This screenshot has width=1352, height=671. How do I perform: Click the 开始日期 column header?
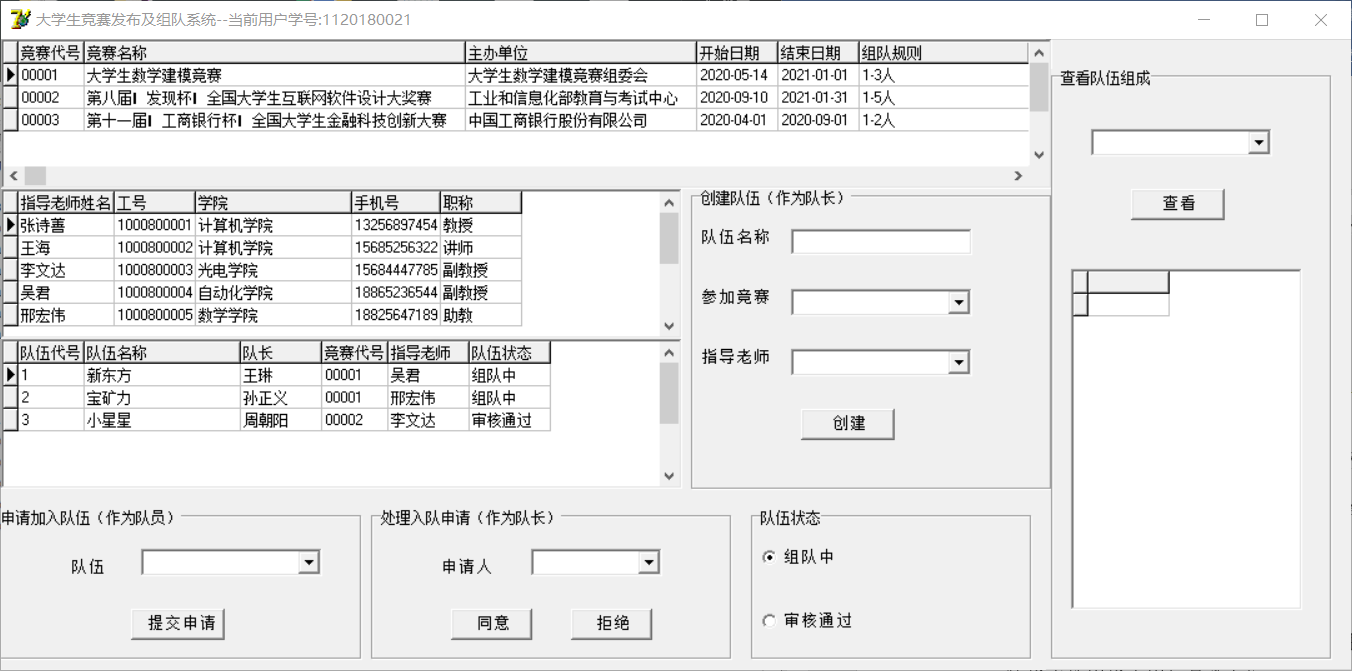(x=737, y=53)
